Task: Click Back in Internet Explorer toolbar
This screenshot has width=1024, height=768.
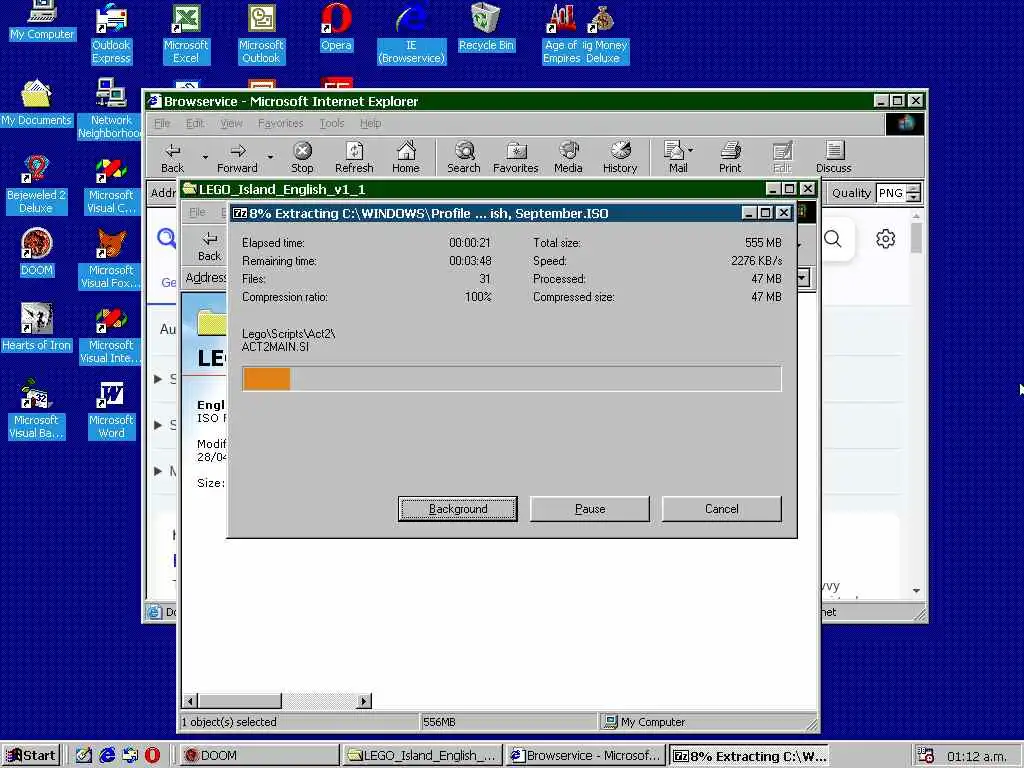Action: [172, 158]
